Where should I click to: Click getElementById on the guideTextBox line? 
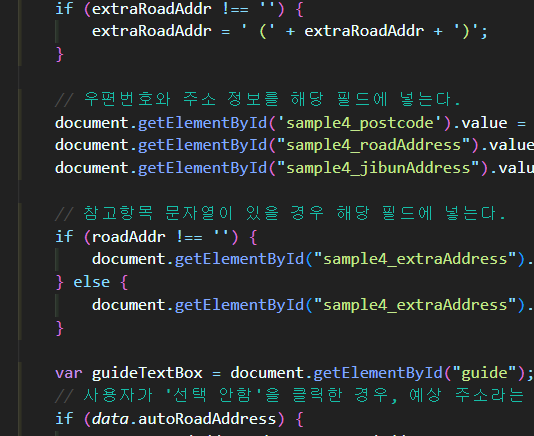[378, 373]
